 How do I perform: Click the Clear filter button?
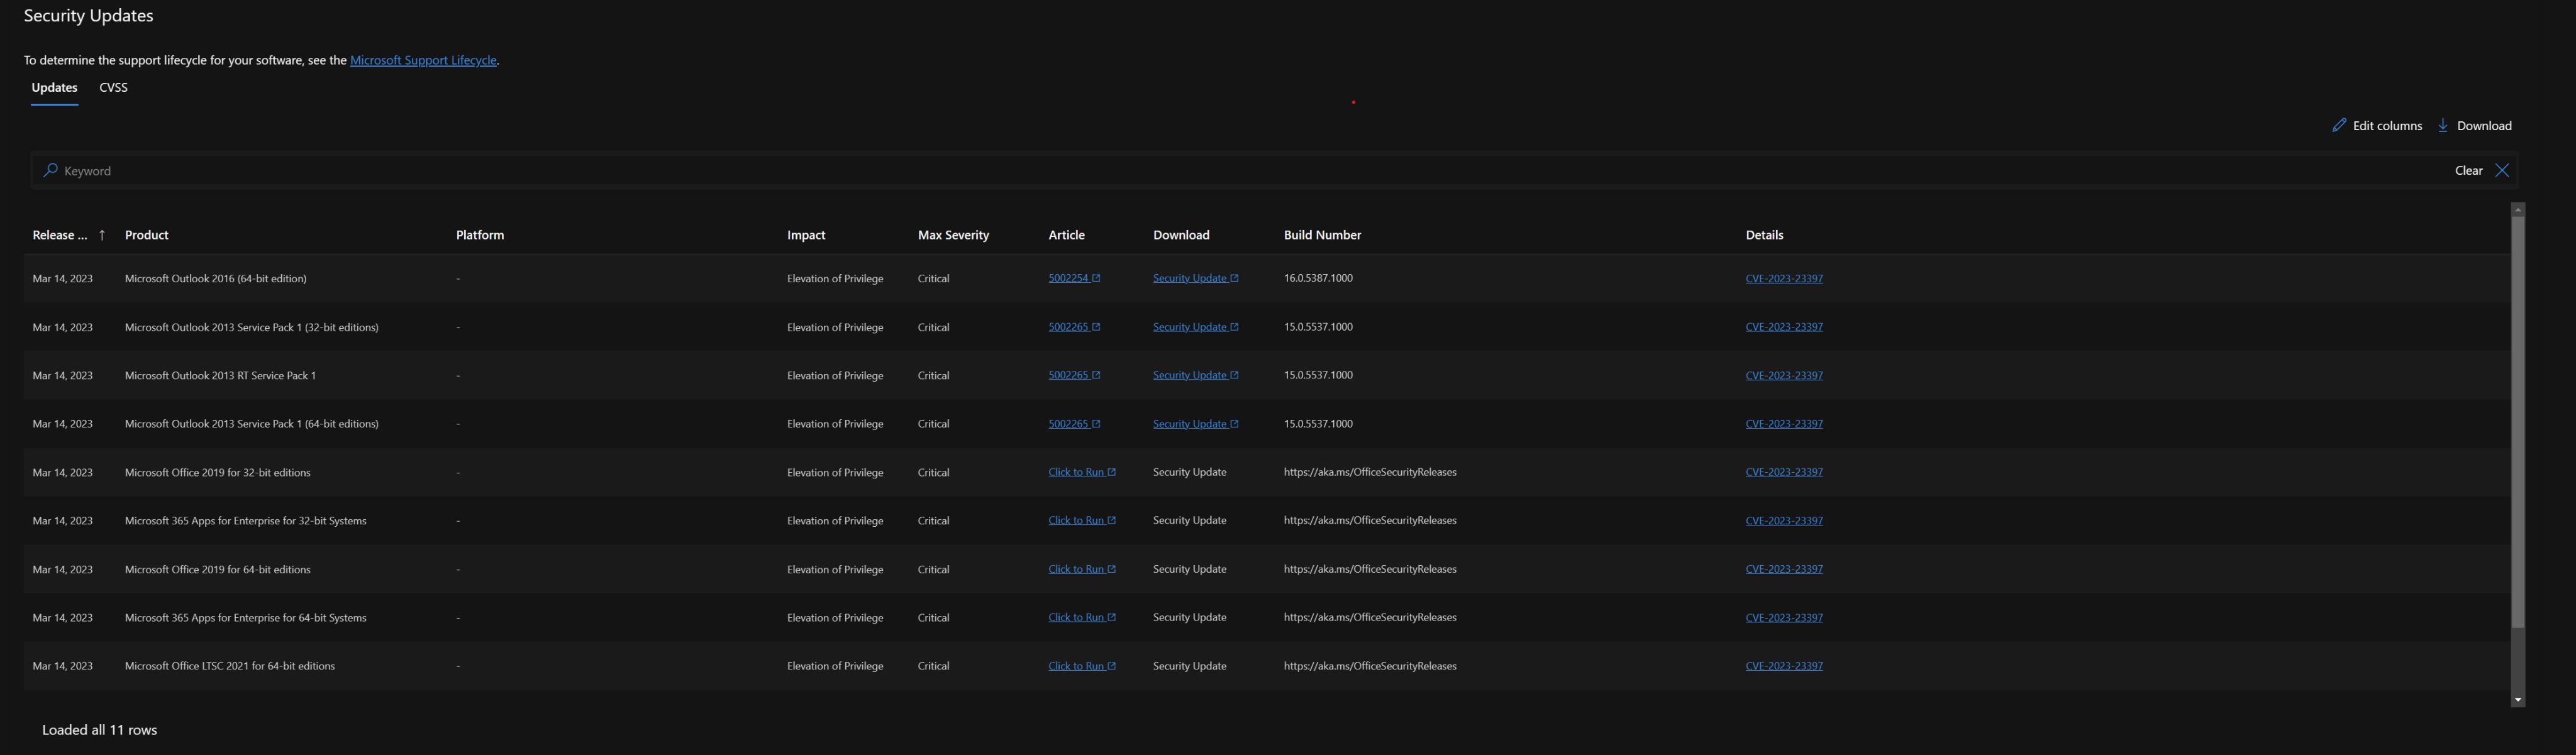click(2468, 171)
